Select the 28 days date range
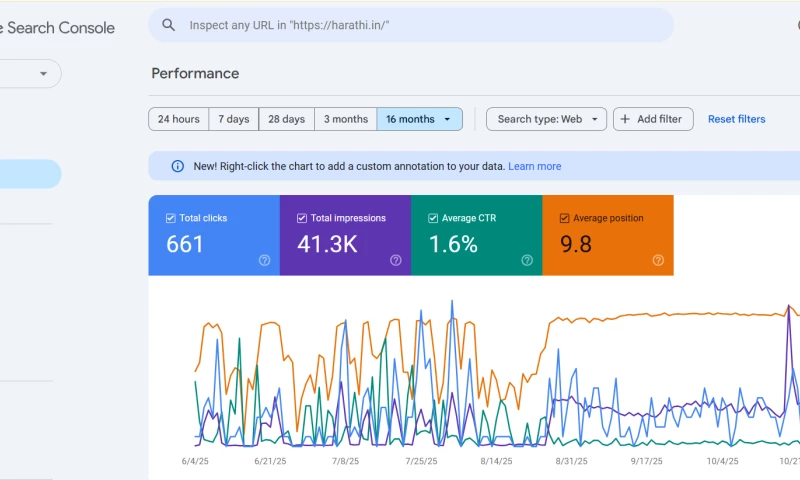 [x=286, y=119]
